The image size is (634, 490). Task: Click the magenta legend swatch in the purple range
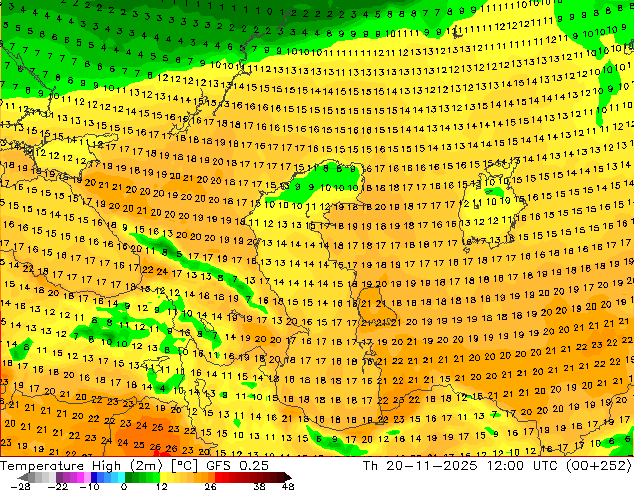[80, 477]
